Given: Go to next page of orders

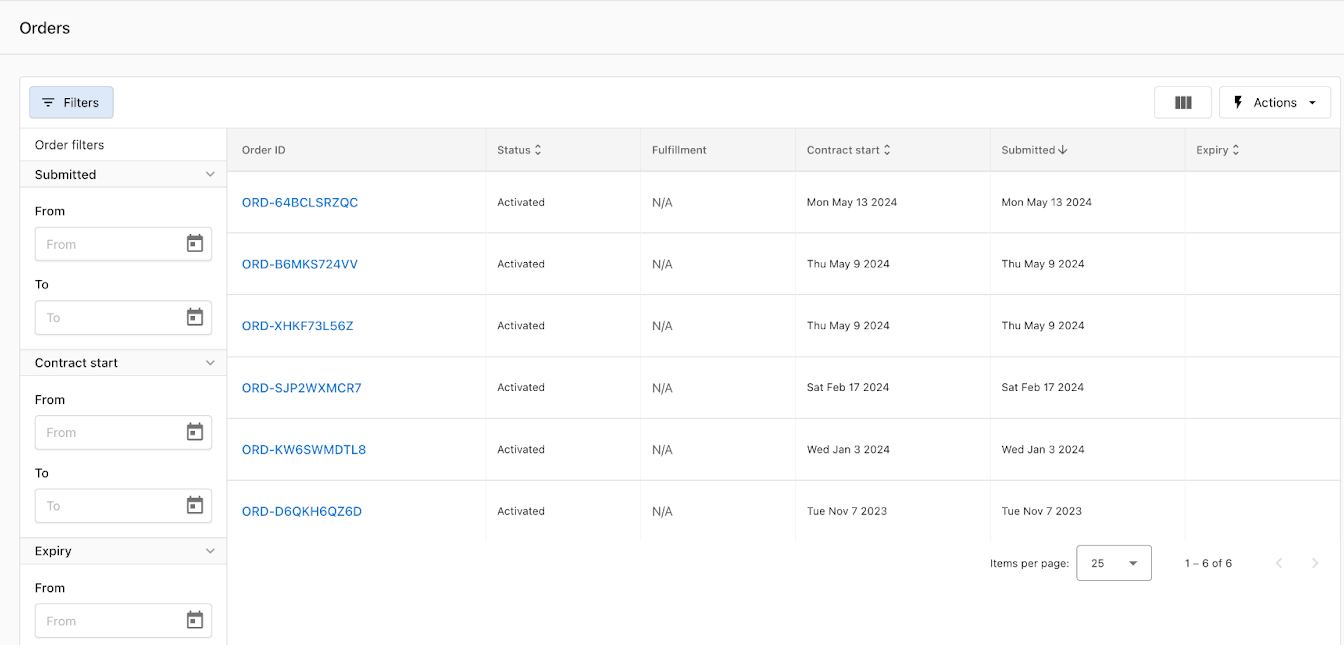Looking at the screenshot, I should click(x=1315, y=563).
